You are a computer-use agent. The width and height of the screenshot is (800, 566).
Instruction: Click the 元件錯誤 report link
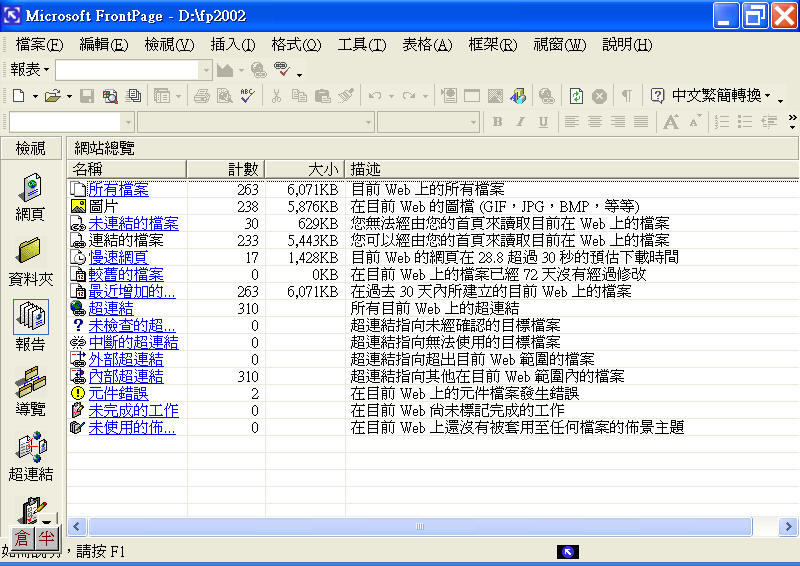(118, 393)
